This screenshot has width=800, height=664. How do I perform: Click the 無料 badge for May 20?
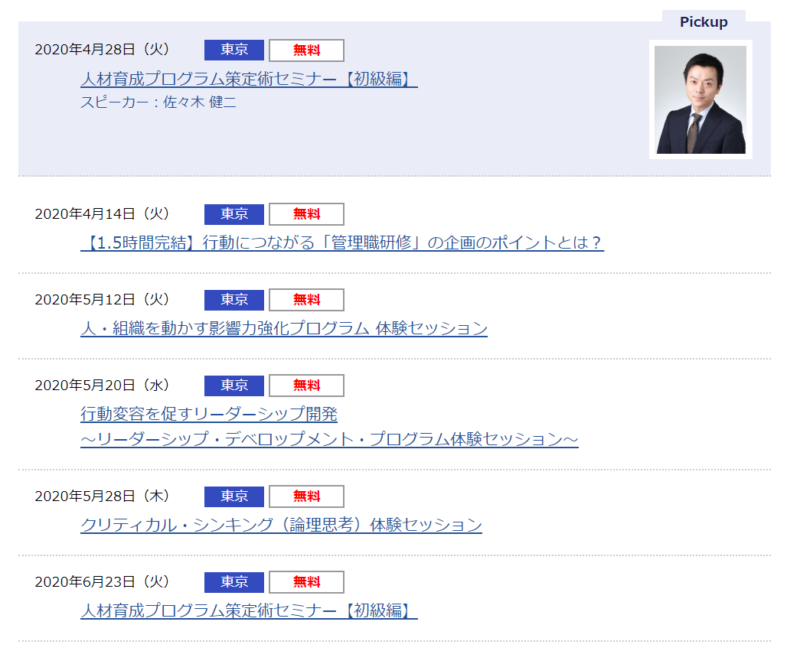[307, 386]
